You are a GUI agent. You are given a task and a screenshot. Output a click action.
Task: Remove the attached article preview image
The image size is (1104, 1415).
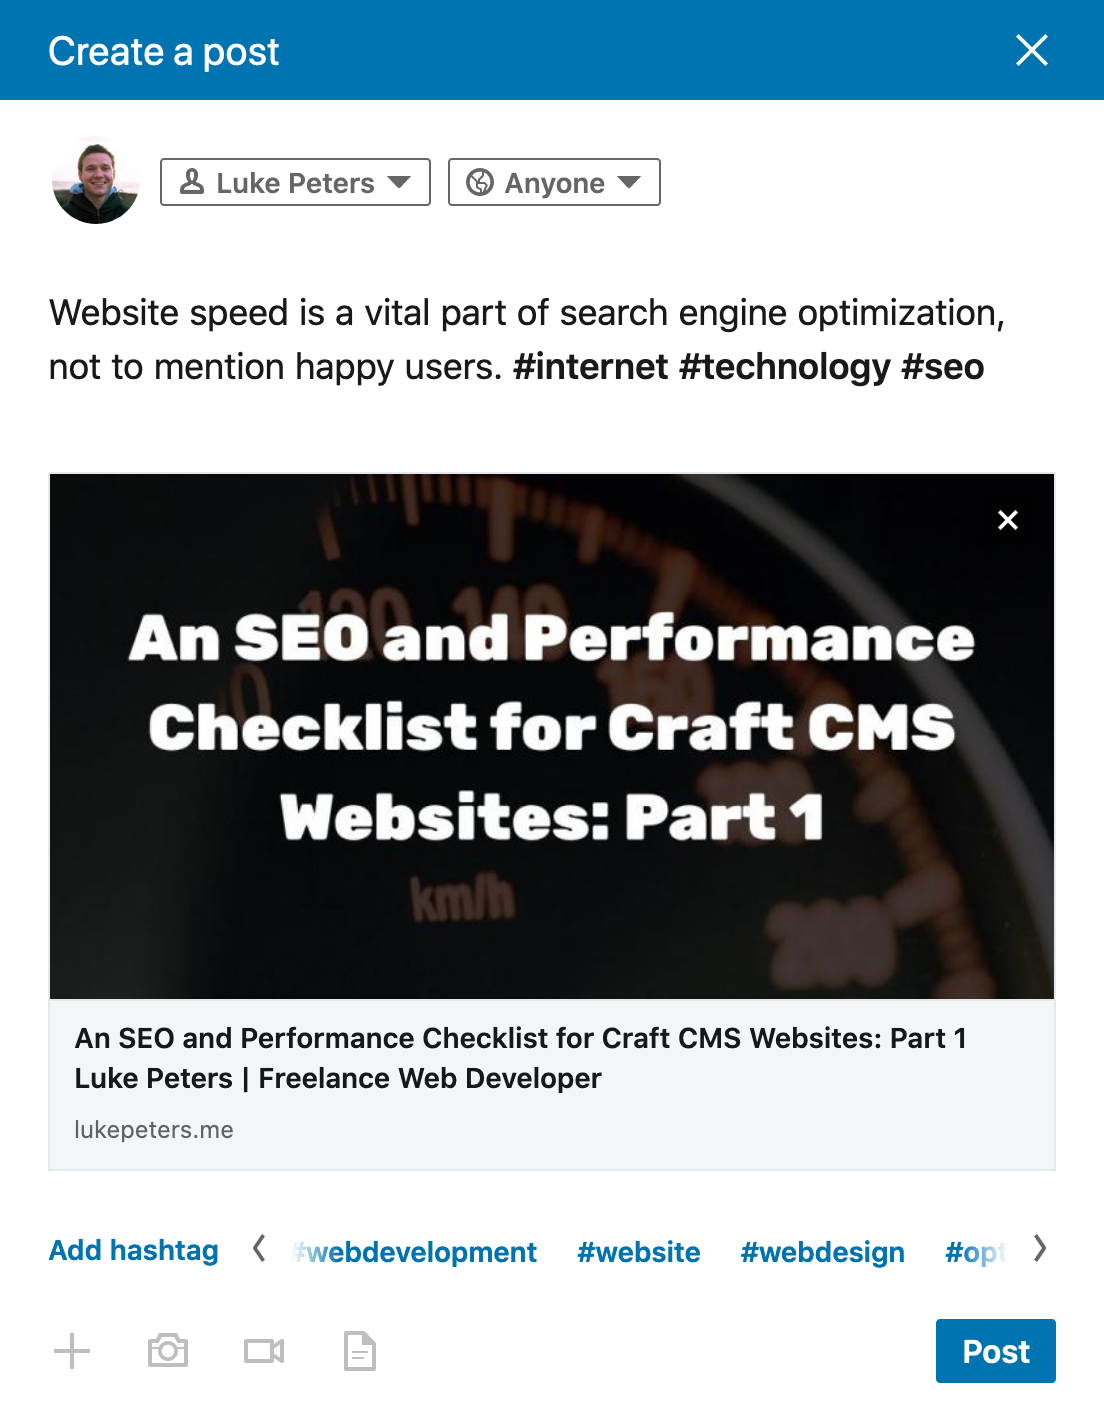pos(1007,519)
